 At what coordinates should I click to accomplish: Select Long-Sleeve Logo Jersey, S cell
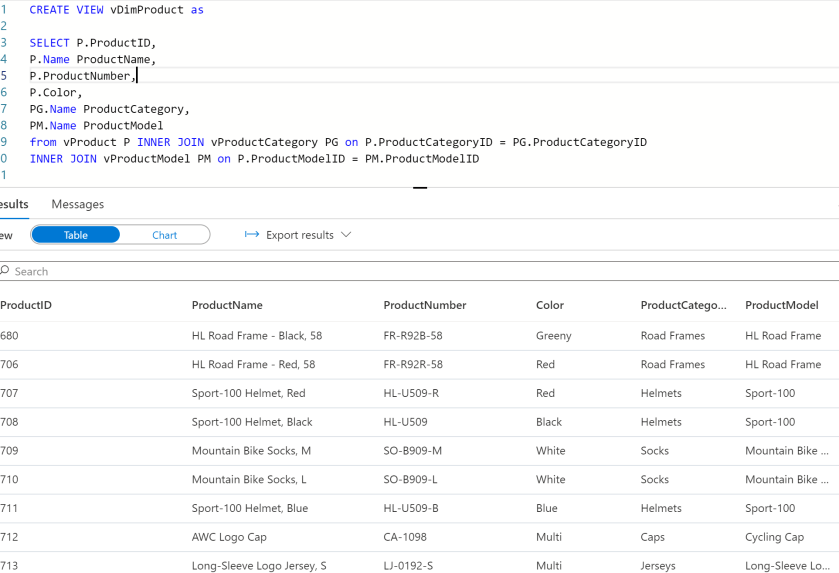click(259, 566)
